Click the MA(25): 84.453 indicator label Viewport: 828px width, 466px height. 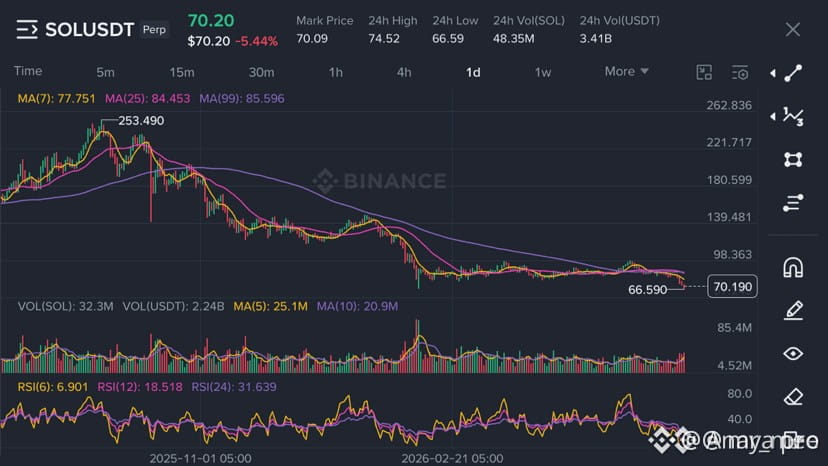147,98
